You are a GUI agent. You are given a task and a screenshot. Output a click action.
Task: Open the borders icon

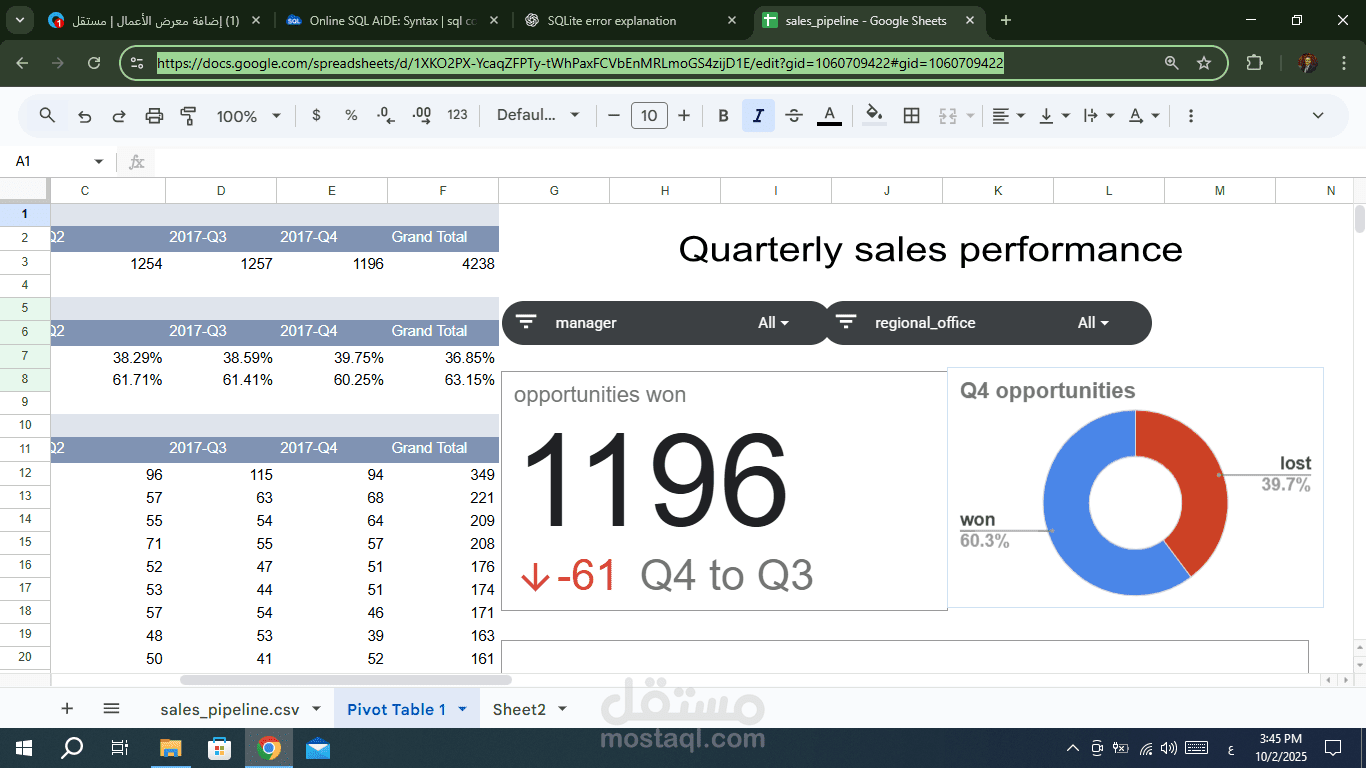pyautogui.click(x=911, y=115)
